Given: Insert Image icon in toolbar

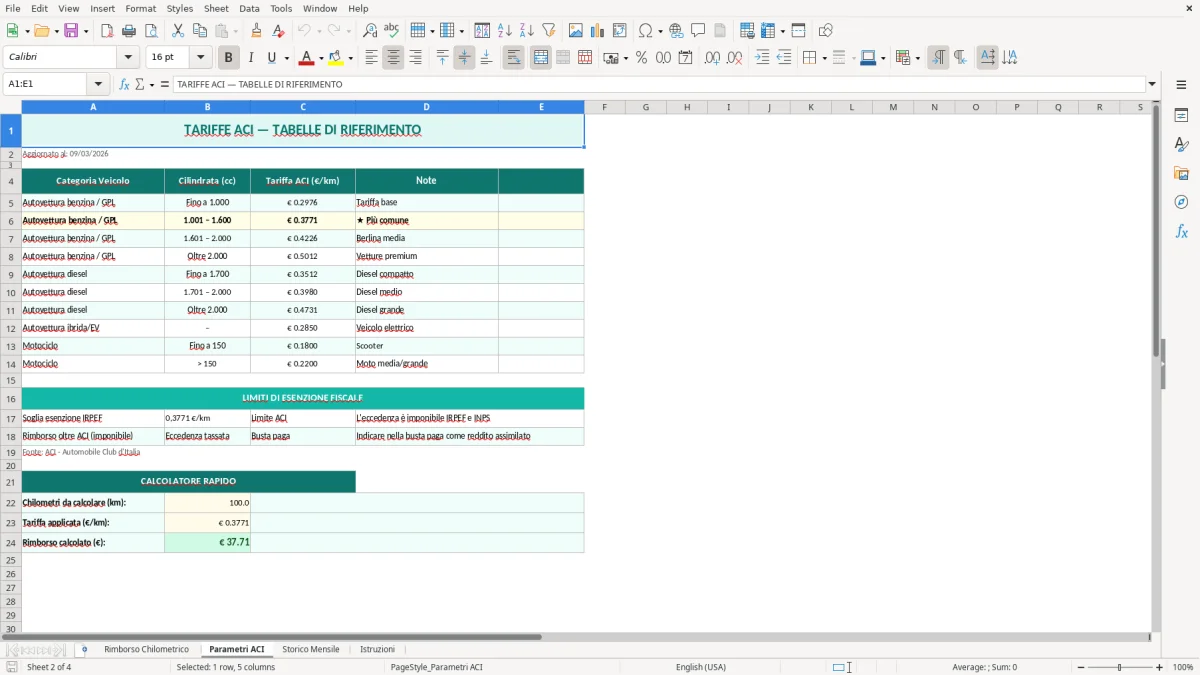Looking at the screenshot, I should [x=576, y=31].
